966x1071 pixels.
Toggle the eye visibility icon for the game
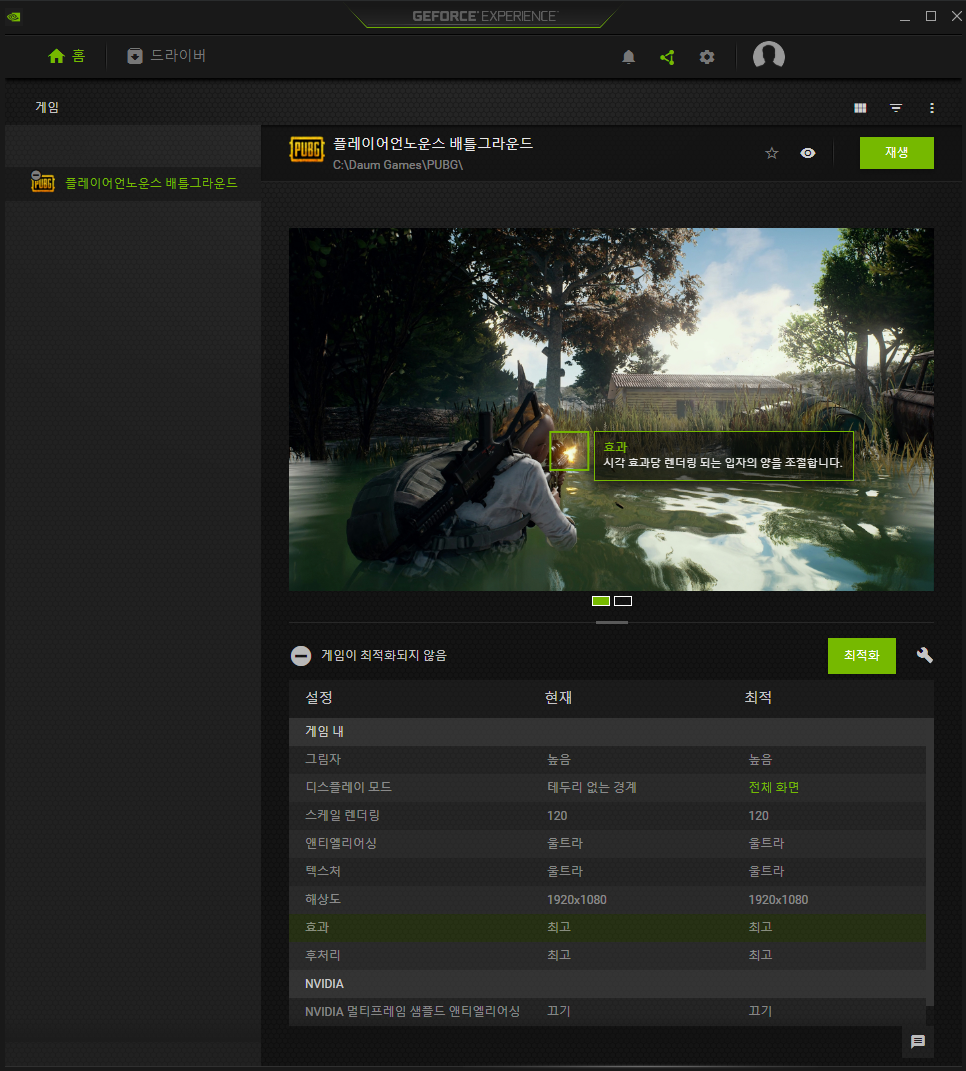click(808, 153)
